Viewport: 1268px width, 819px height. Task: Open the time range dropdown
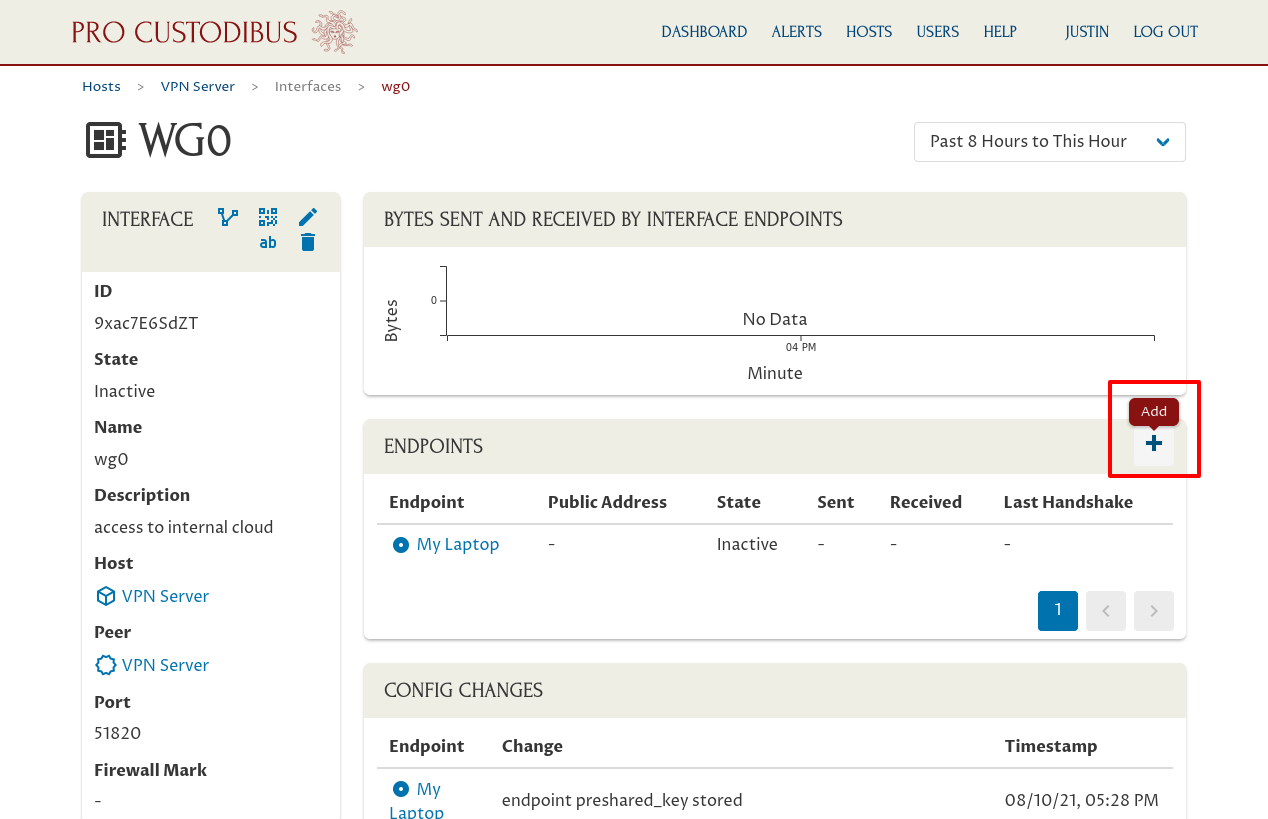1050,142
